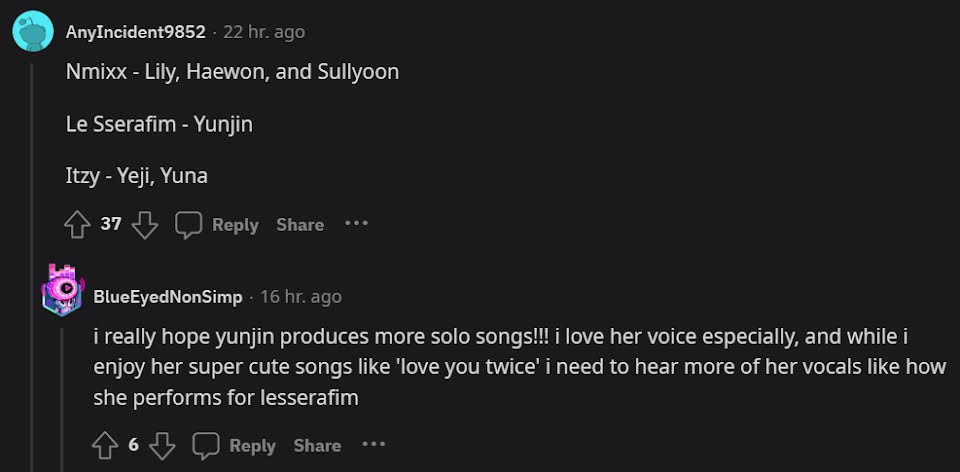Screen dimensions: 960x472
Task: Visit the BlueEyedNonSimp username link
Action: click(x=167, y=297)
